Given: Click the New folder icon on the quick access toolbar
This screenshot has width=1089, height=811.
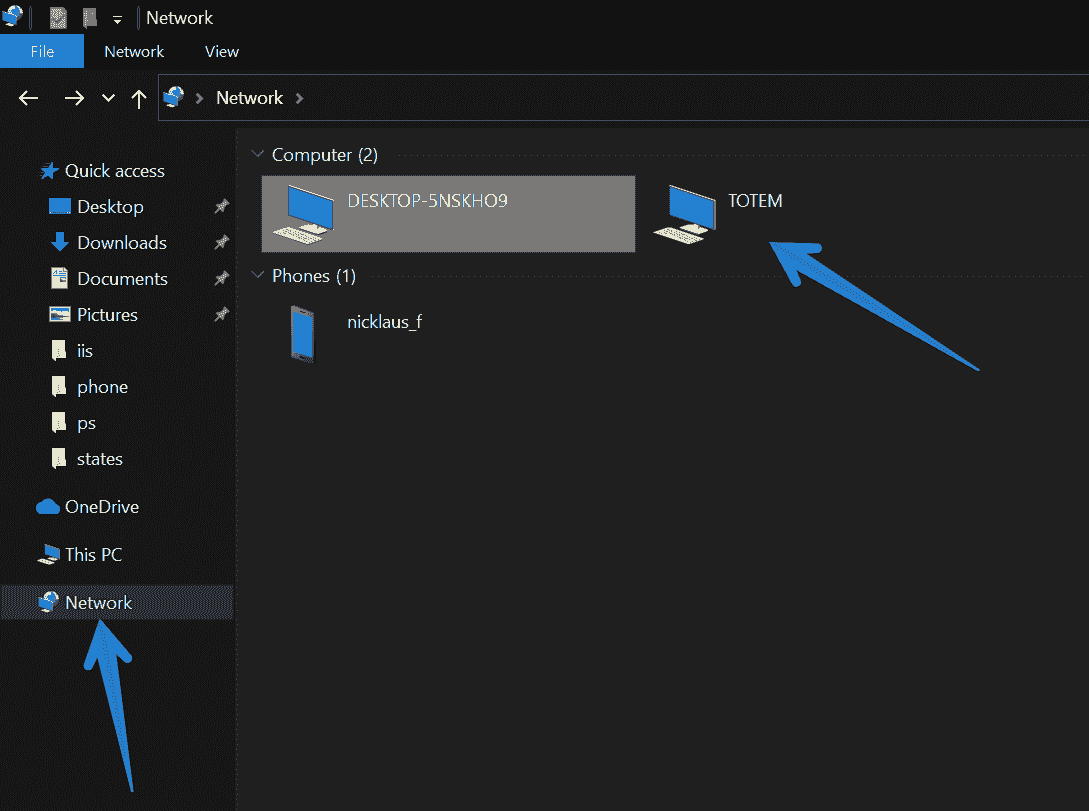Looking at the screenshot, I should coord(88,17).
